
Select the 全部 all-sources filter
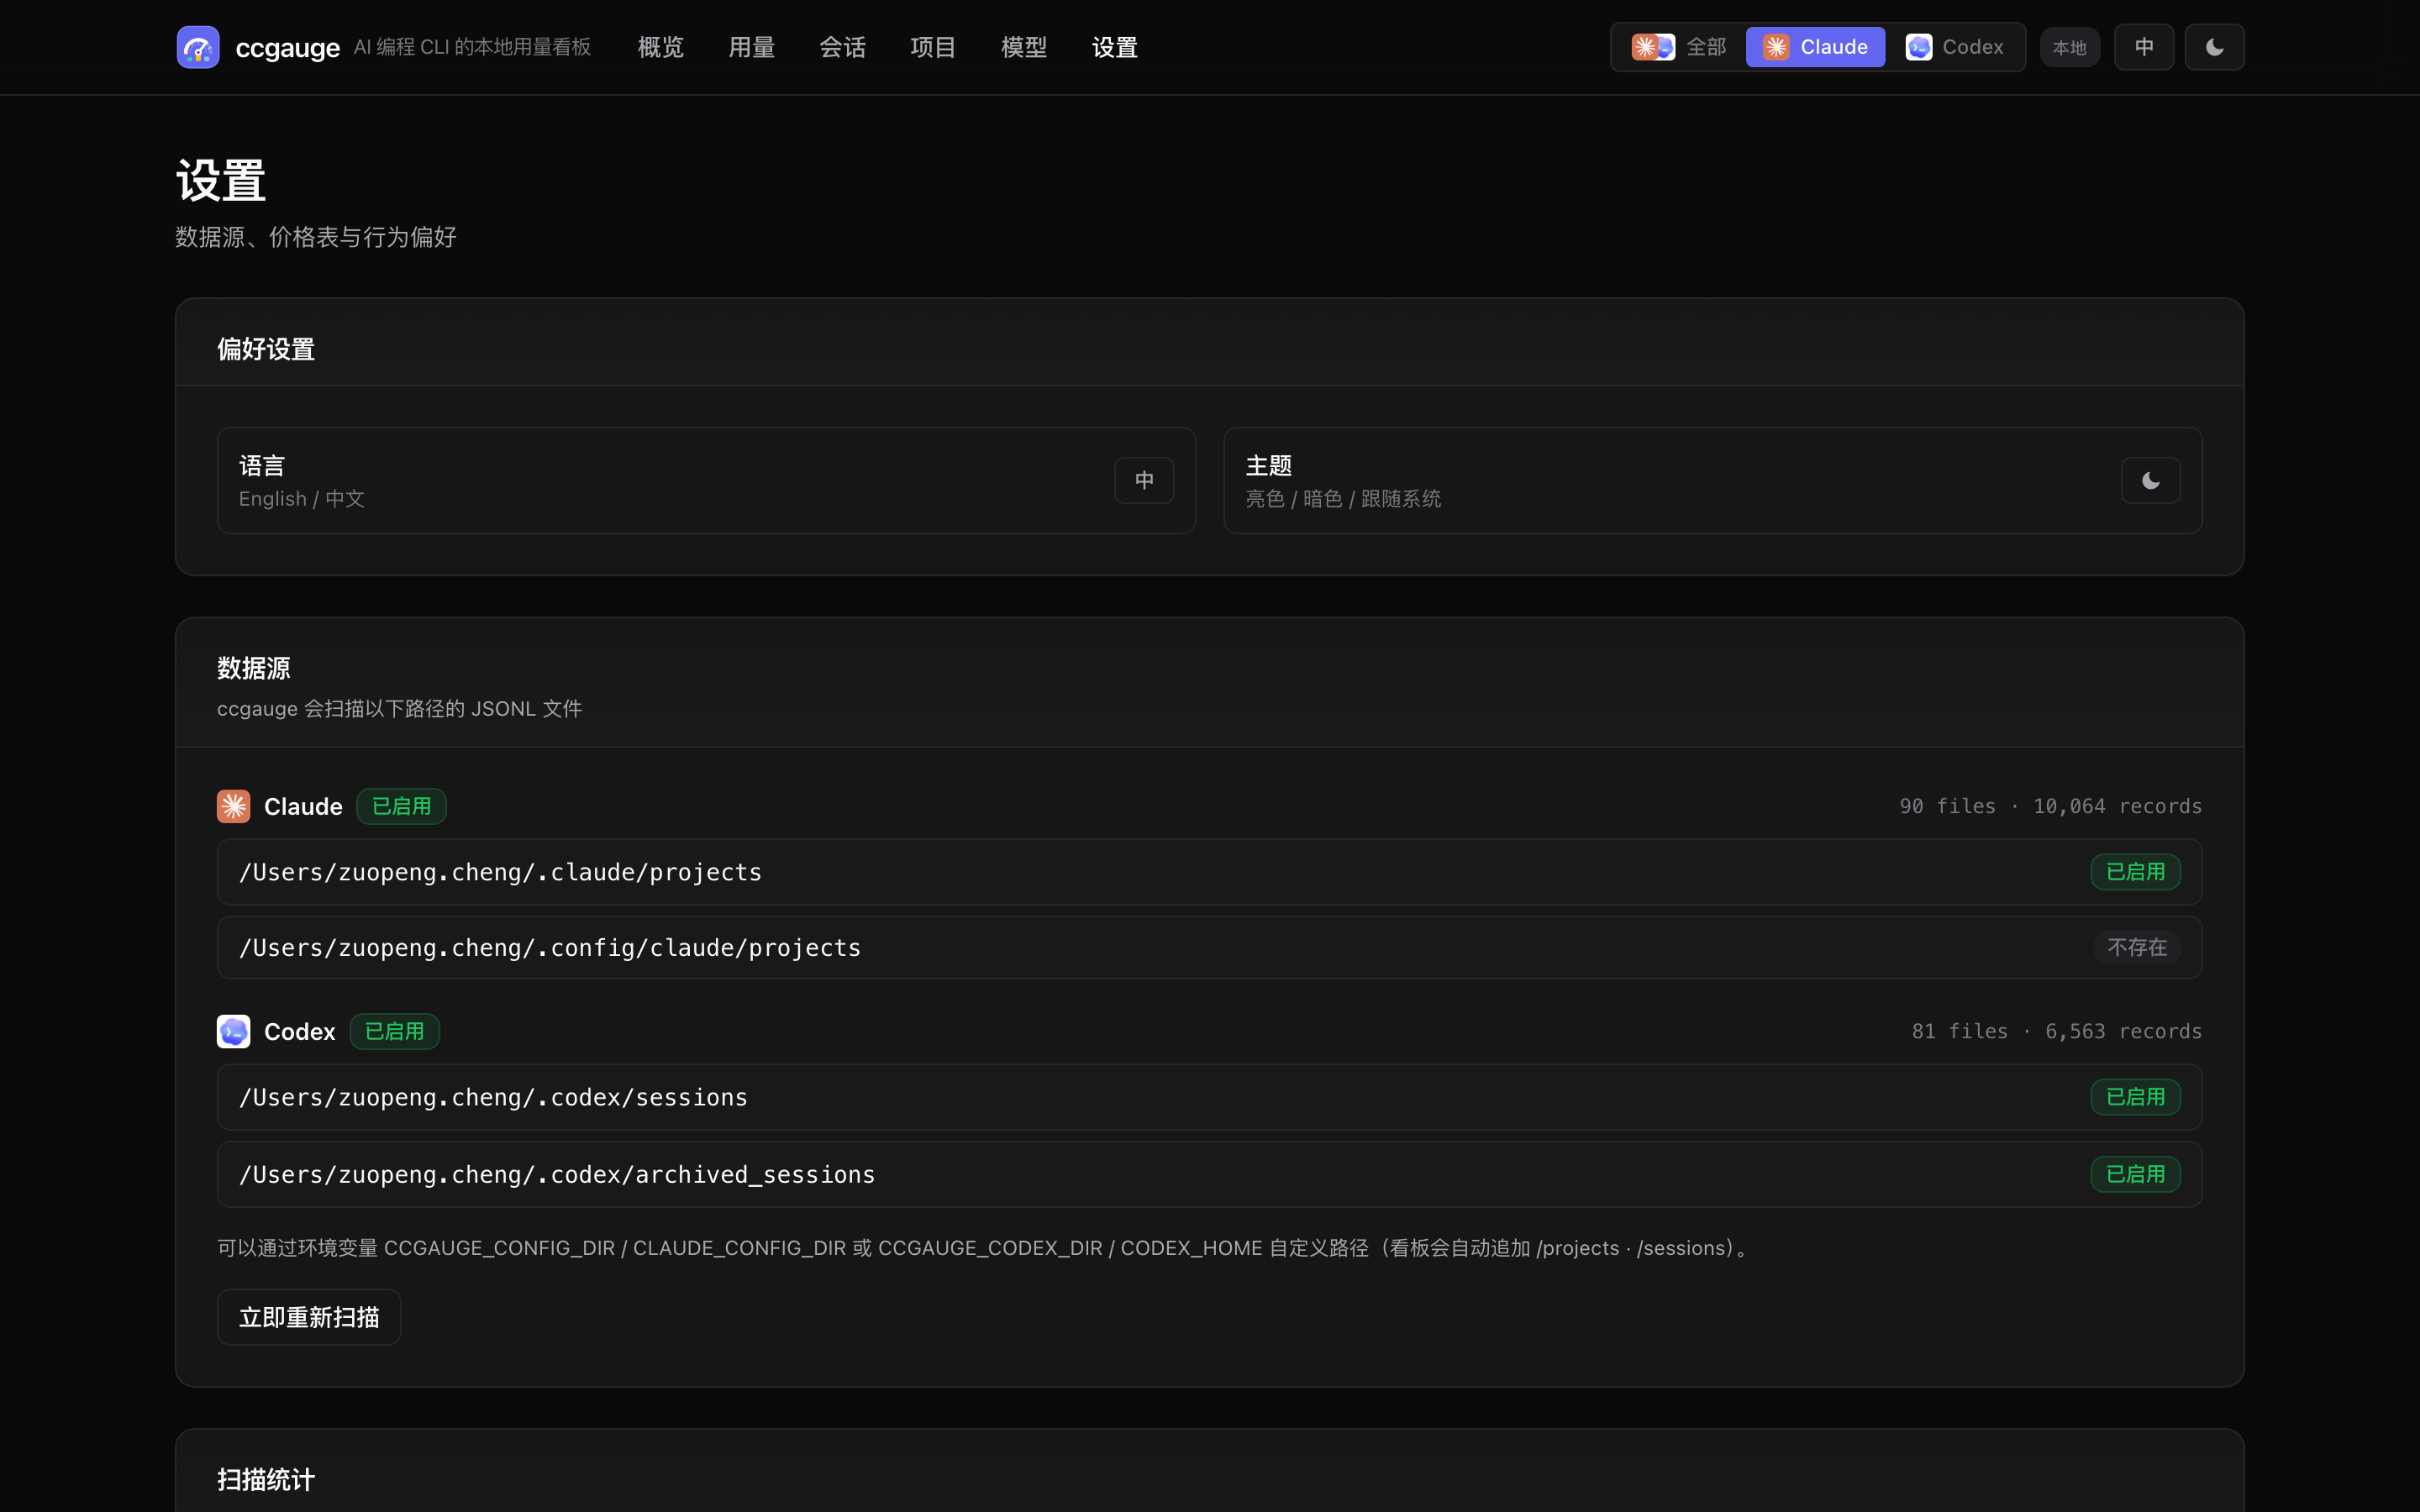(x=1679, y=47)
